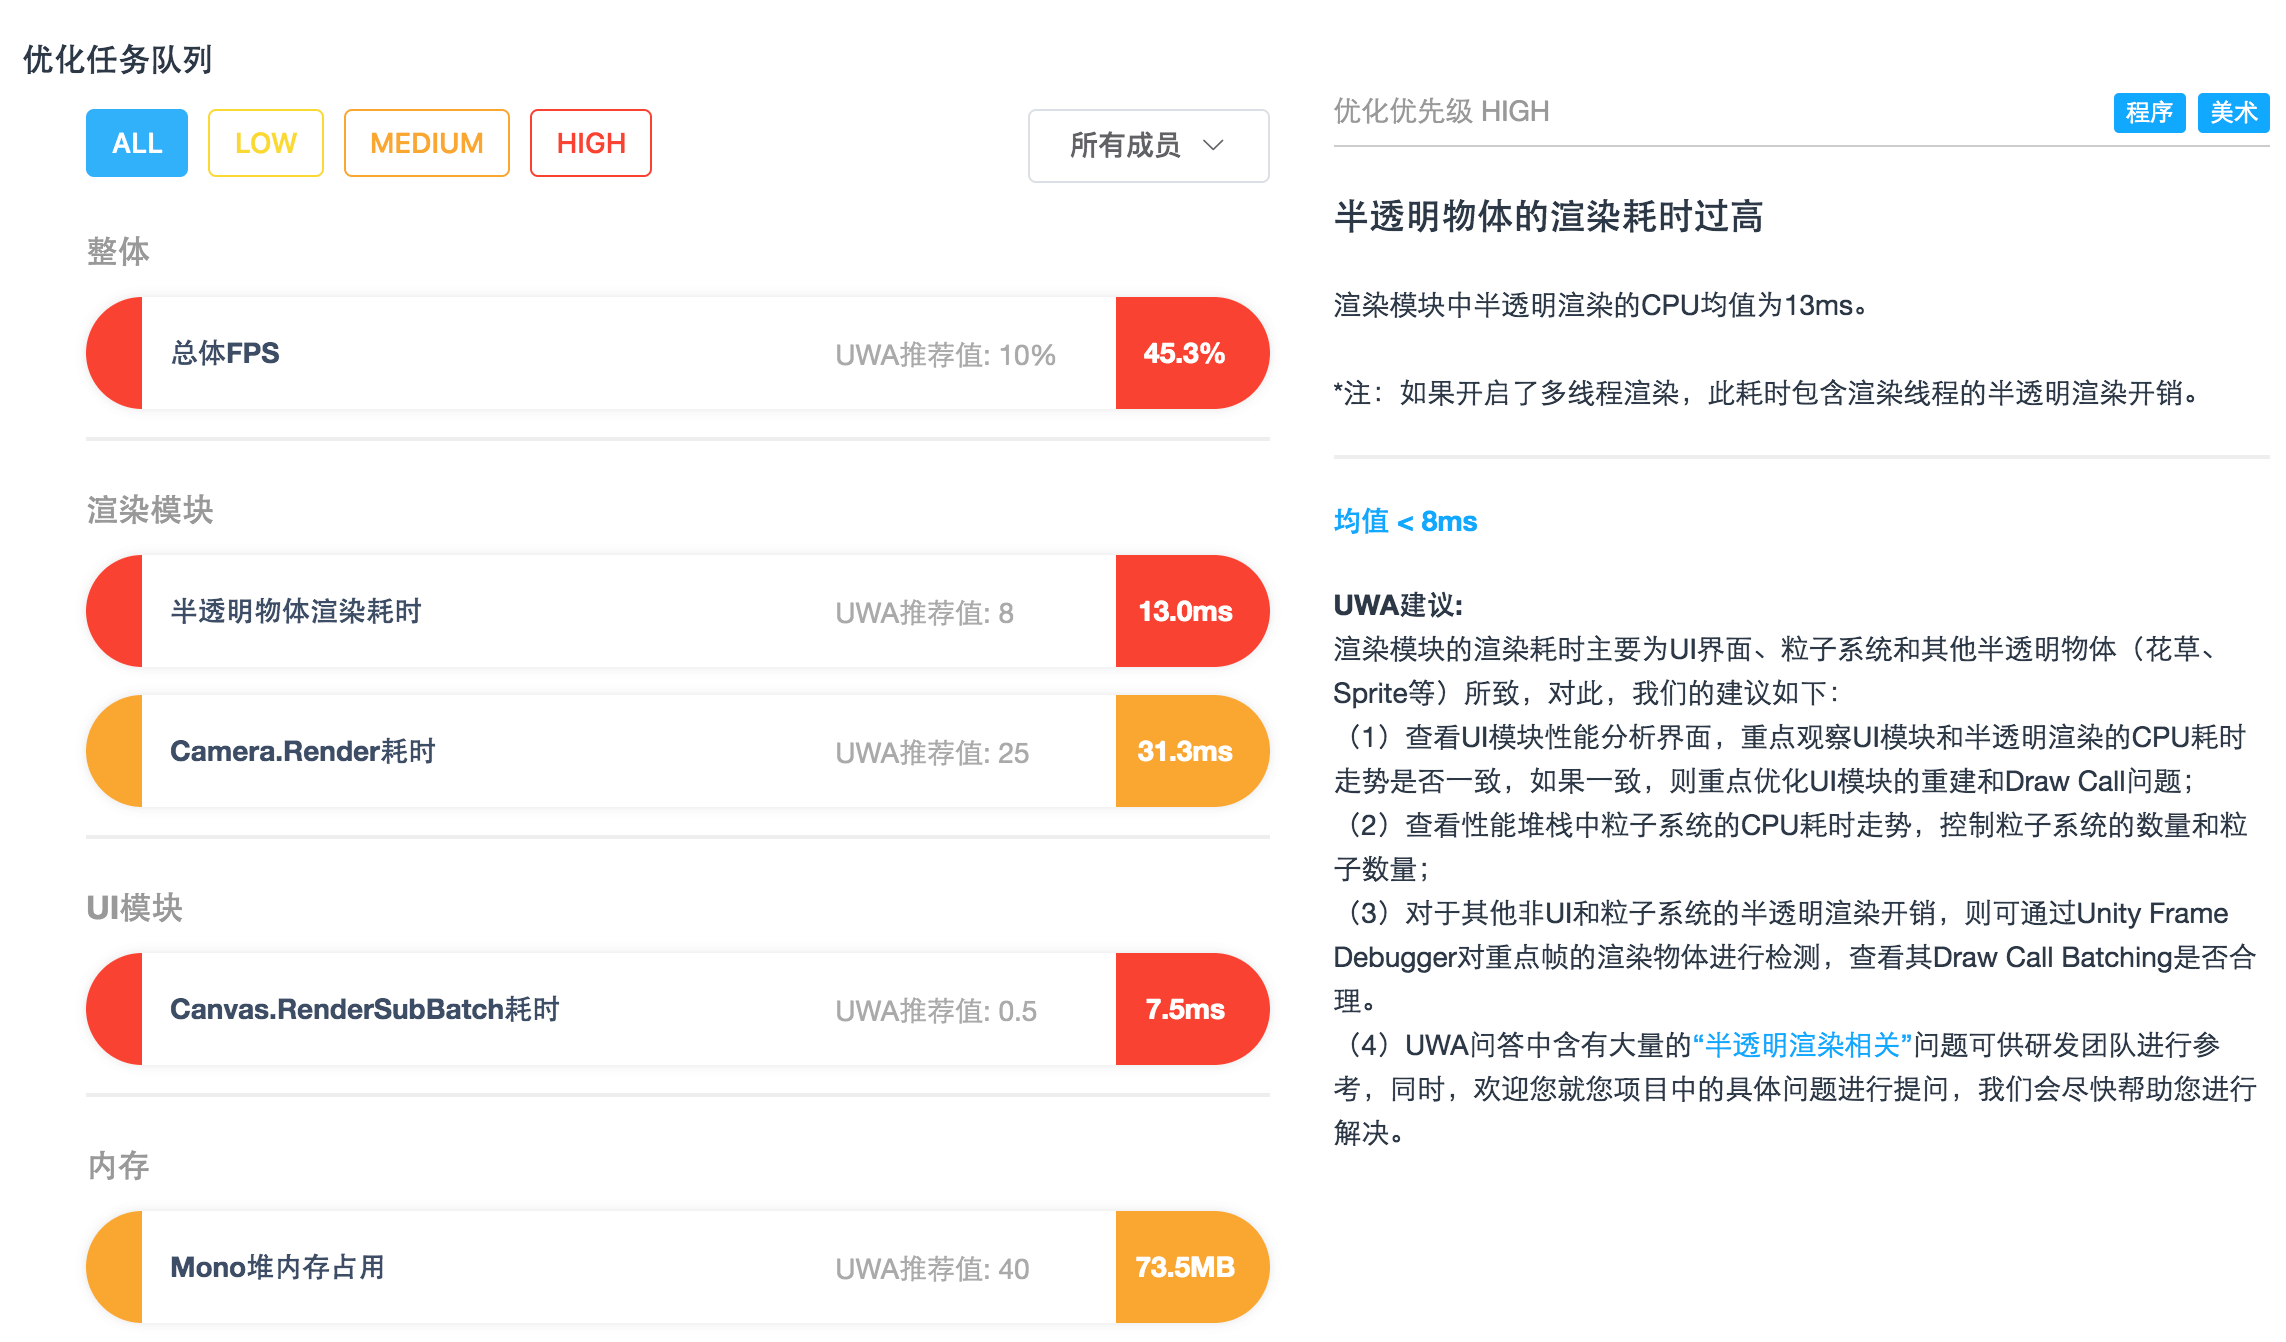2286x1342 pixels.
Task: Click the 均值 < 8ms threshold text
Action: point(1405,521)
